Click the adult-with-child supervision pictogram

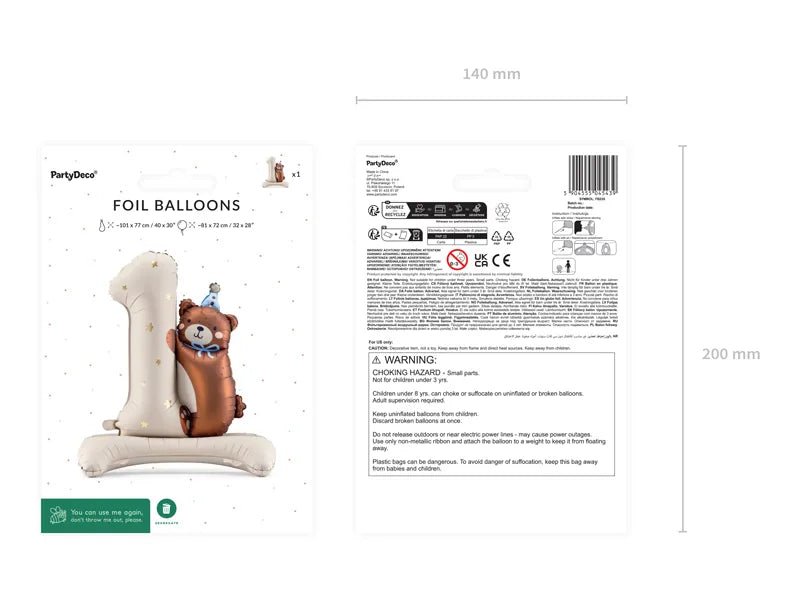pyautogui.click(x=564, y=266)
